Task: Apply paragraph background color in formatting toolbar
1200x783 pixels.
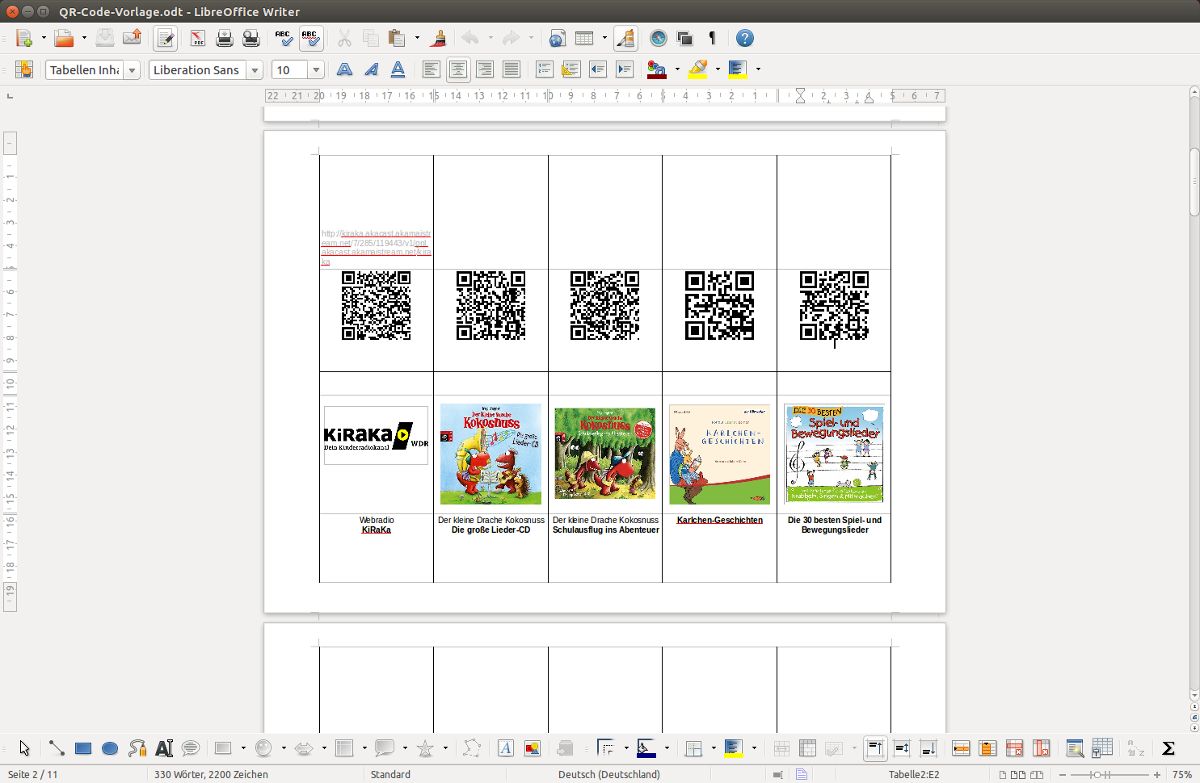Action: (738, 70)
